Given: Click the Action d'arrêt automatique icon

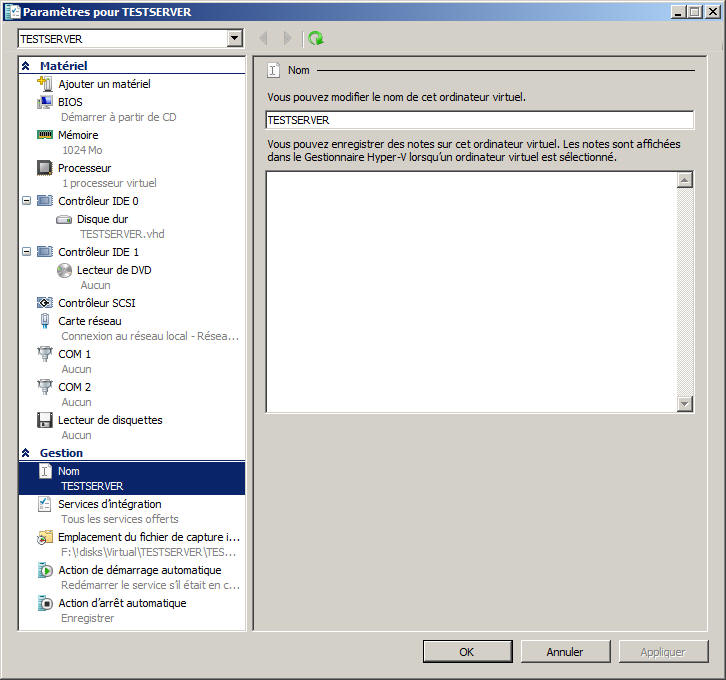Looking at the screenshot, I should pyautogui.click(x=44, y=603).
